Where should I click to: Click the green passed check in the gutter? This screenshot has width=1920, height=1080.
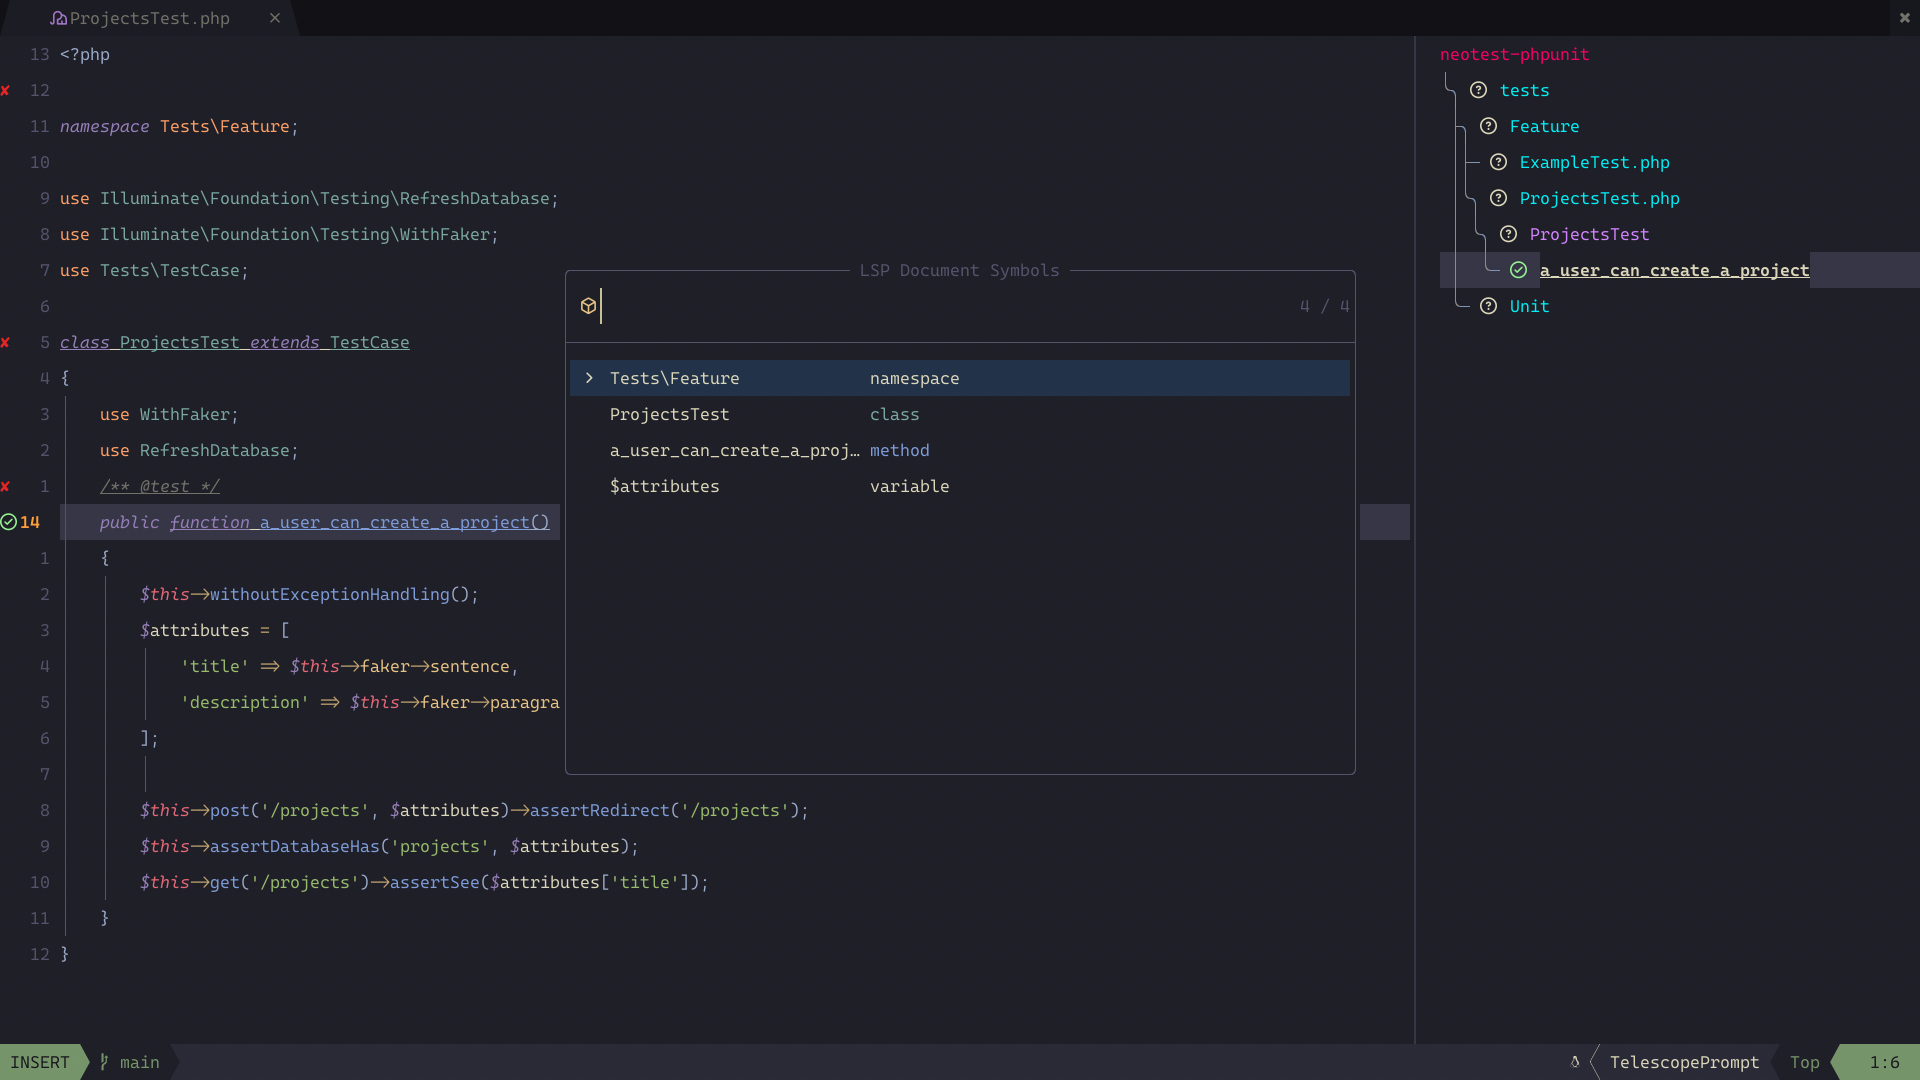tap(9, 521)
